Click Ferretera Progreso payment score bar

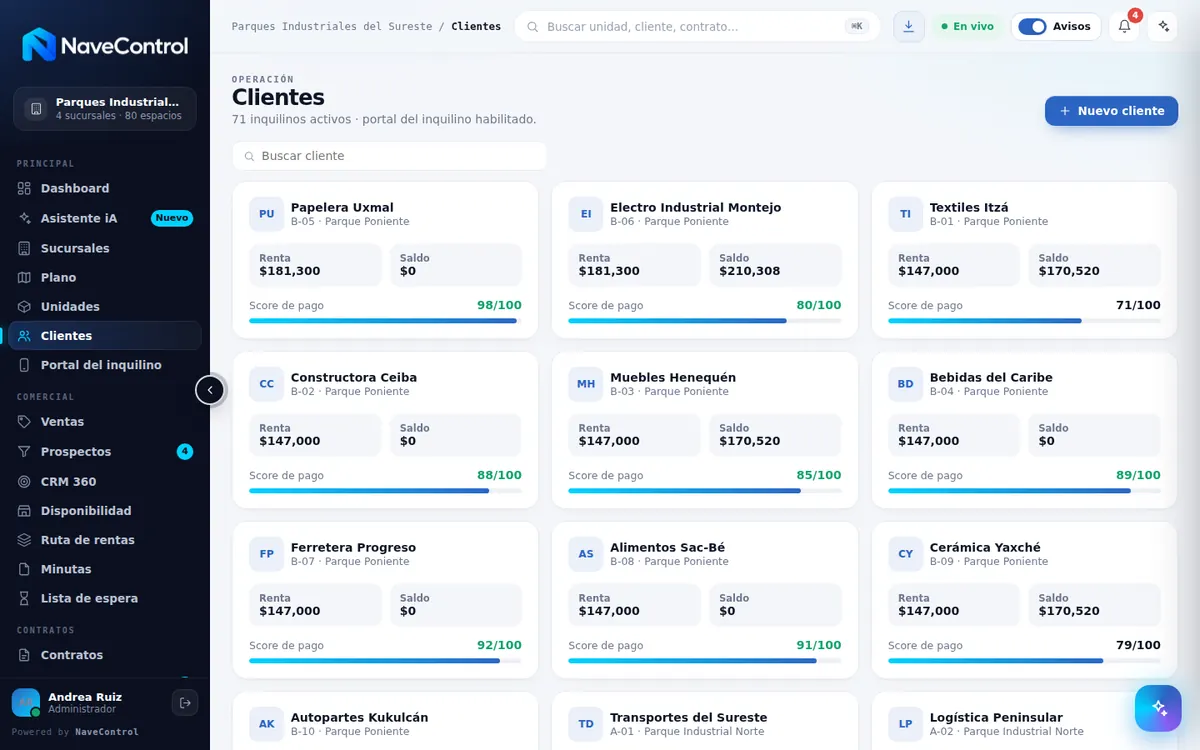click(x=385, y=661)
